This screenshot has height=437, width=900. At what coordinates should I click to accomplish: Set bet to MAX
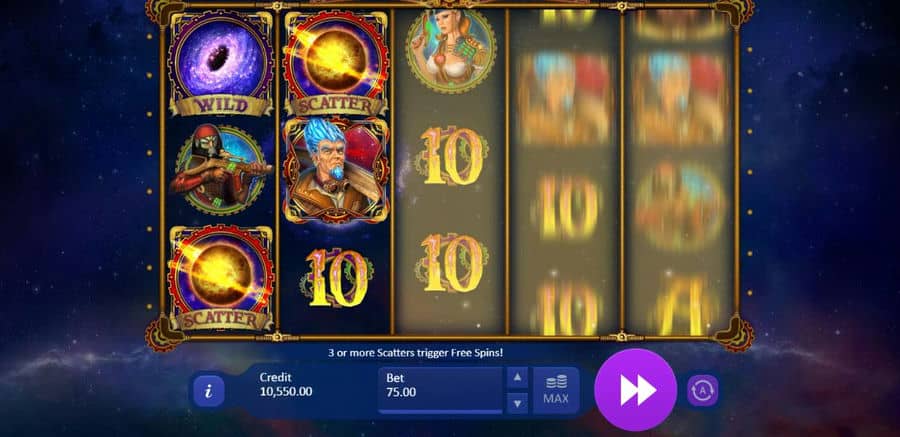click(556, 390)
